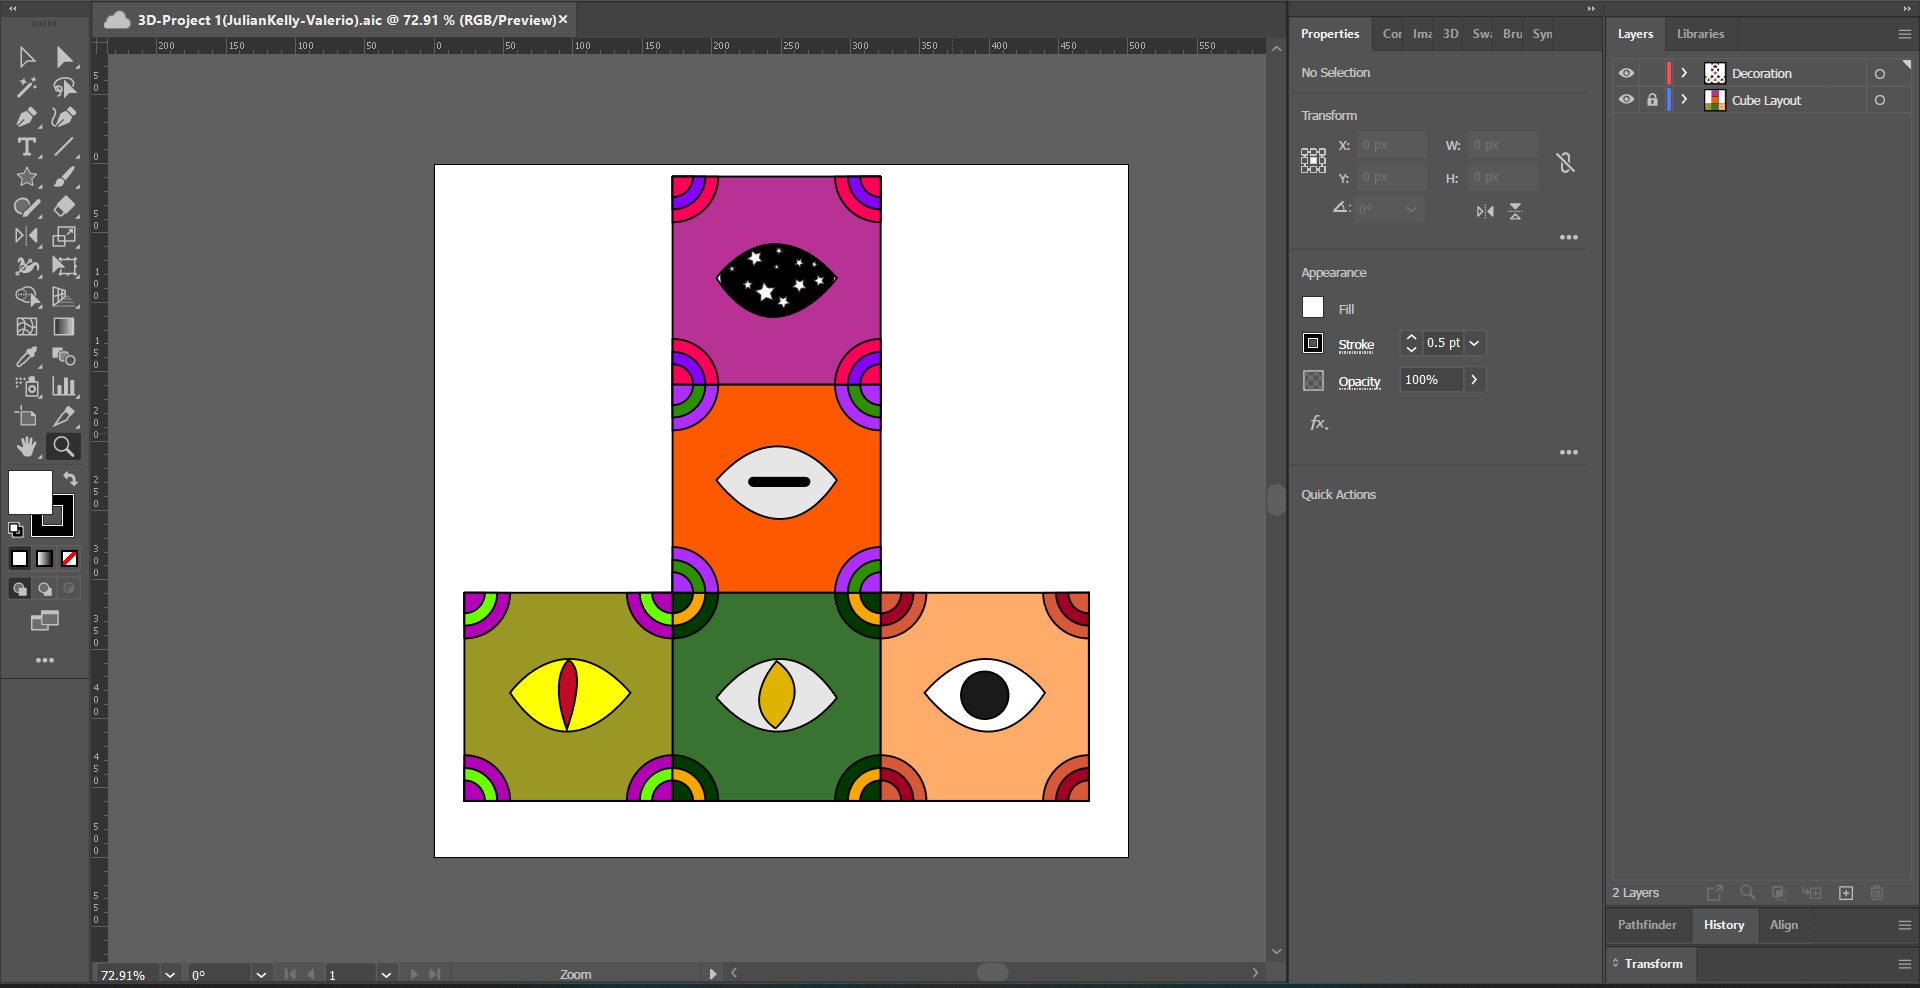
Task: Select the Eyedropper tool
Action: click(27, 357)
